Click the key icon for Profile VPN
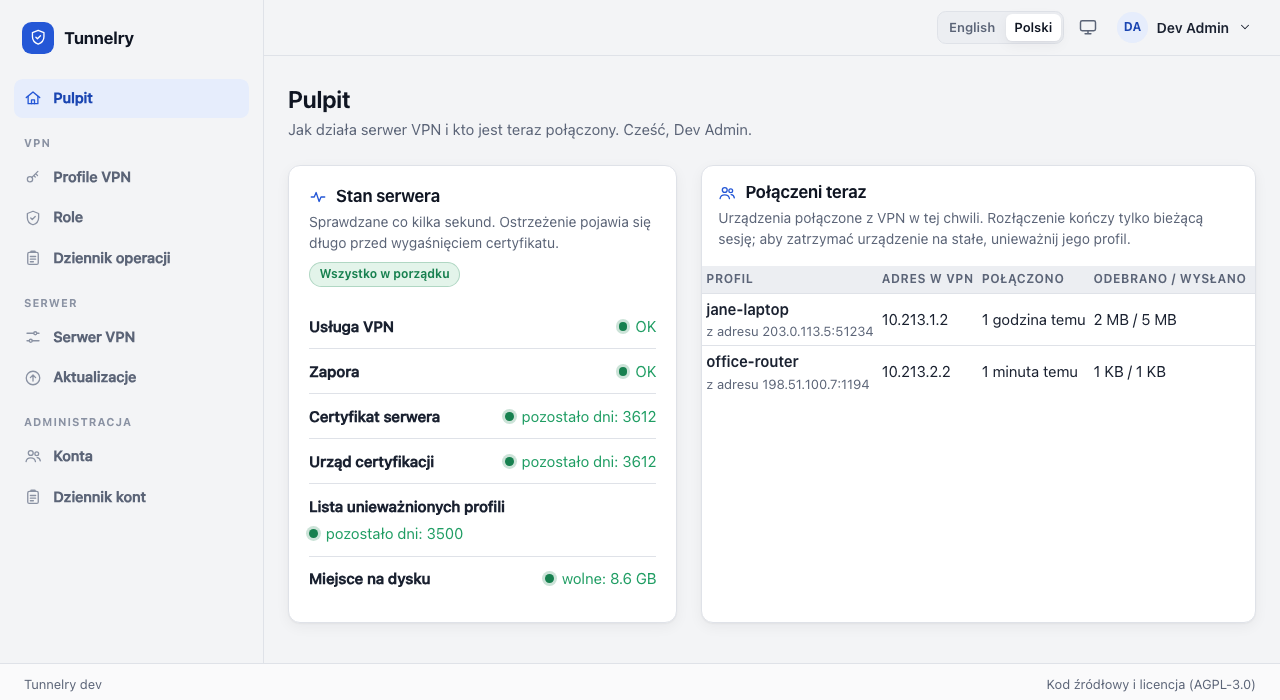This screenshot has height=700, width=1280. (x=33, y=177)
